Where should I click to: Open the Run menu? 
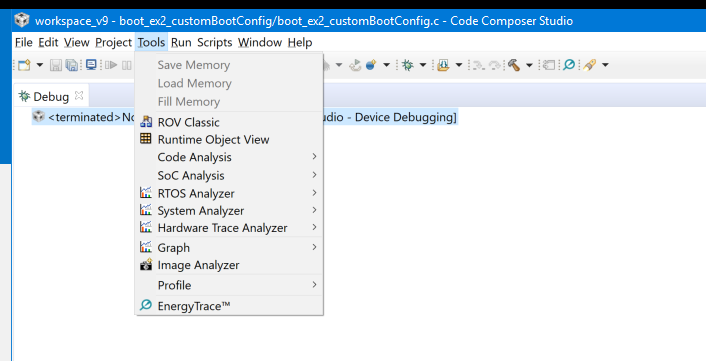coord(181,42)
